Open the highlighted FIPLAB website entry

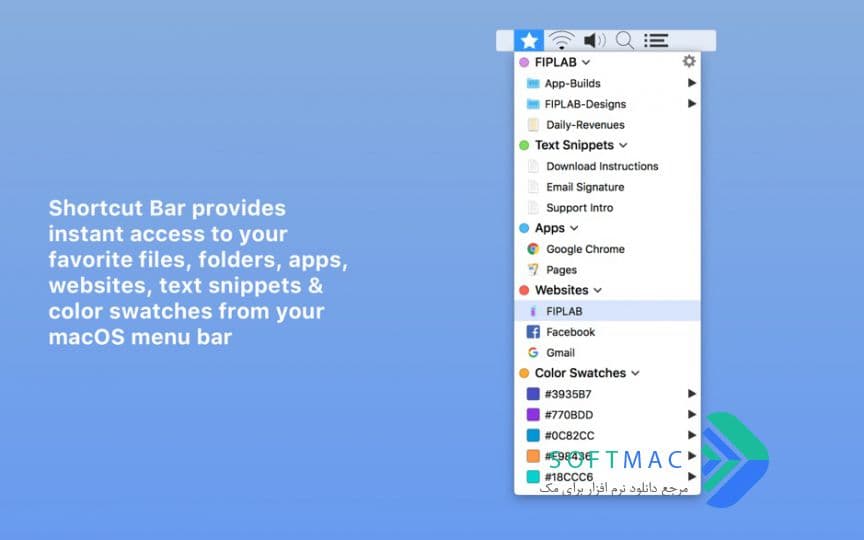pyautogui.click(x=608, y=311)
